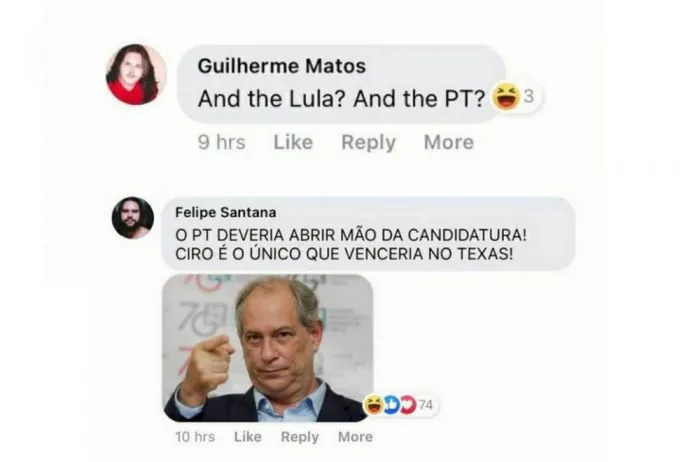Click comment text 'And the Lula? And the PT?'
Viewport: 700px width, 462px height.
tap(341, 99)
